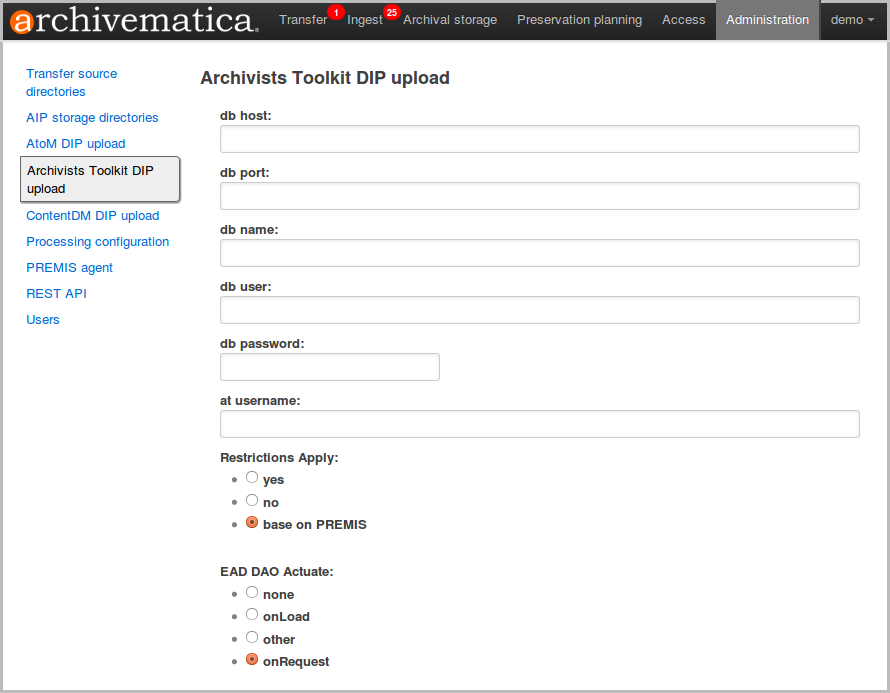
Task: Switch to the Access tab
Action: [683, 20]
